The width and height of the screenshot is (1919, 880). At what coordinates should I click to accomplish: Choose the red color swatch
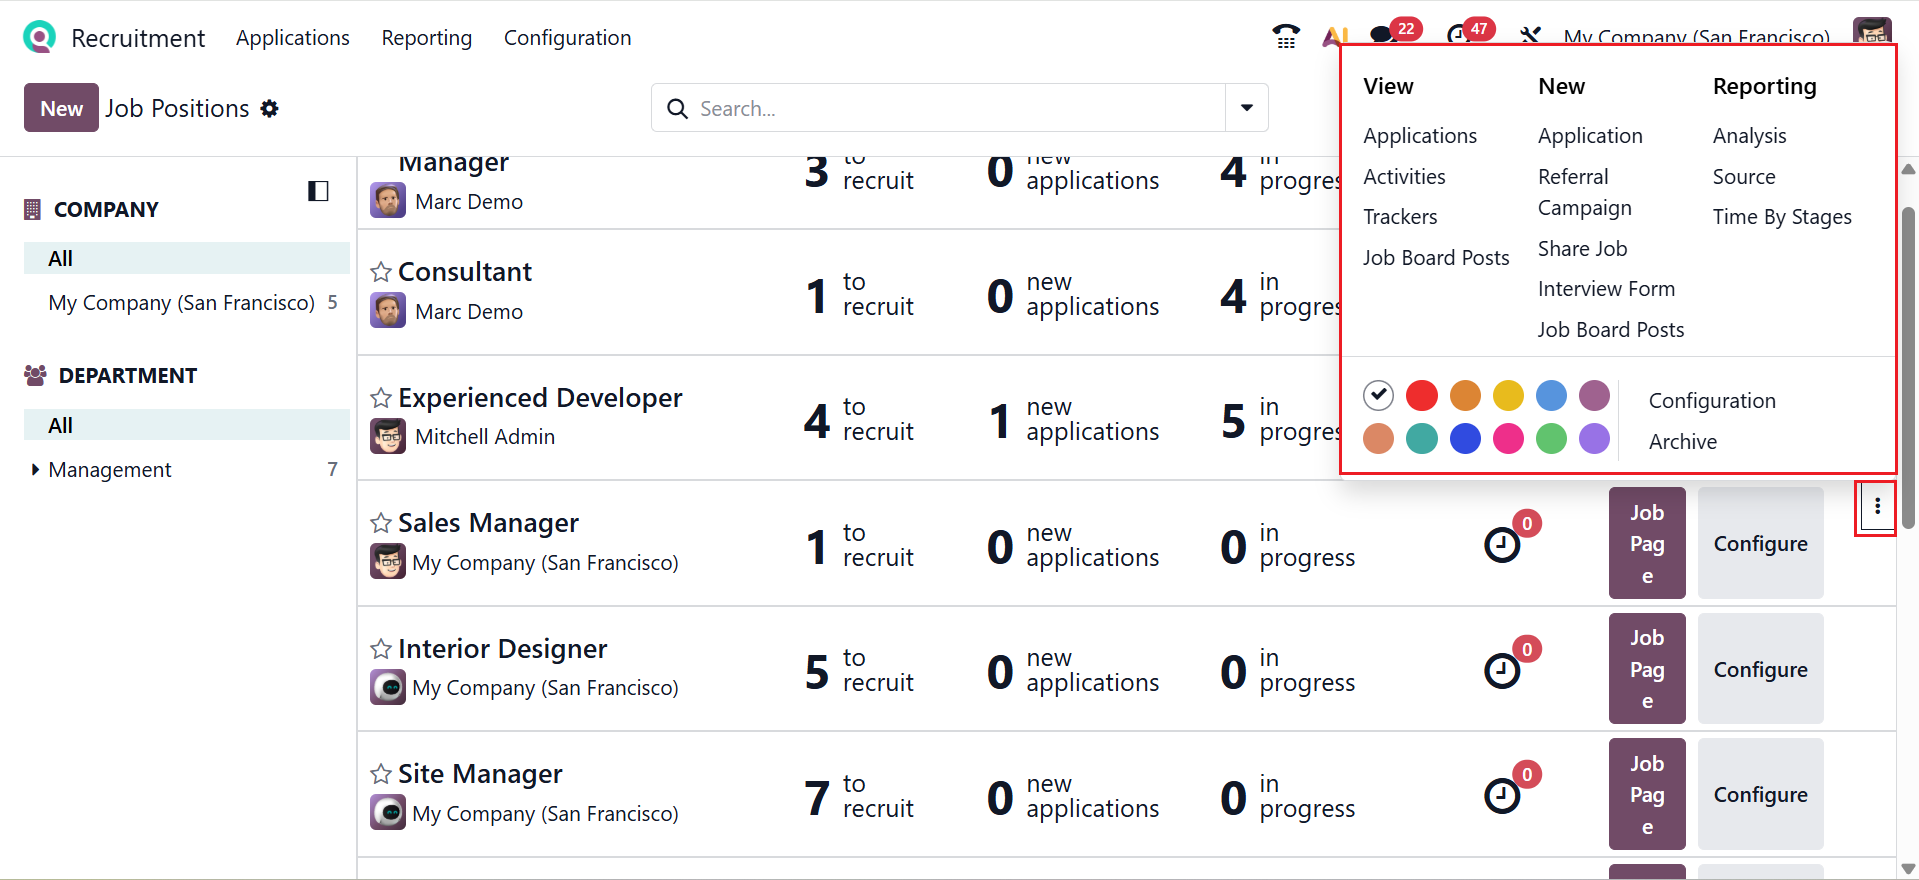(1421, 396)
